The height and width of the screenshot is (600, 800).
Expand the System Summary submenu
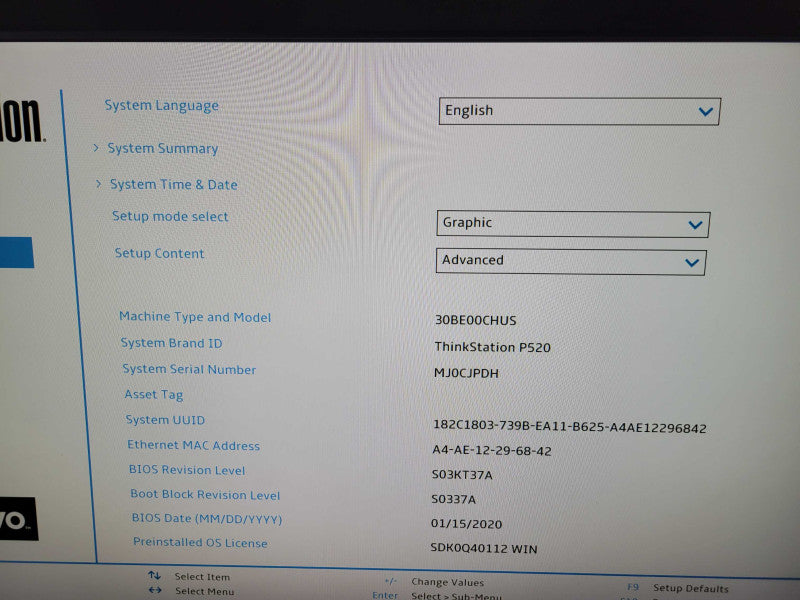point(163,148)
